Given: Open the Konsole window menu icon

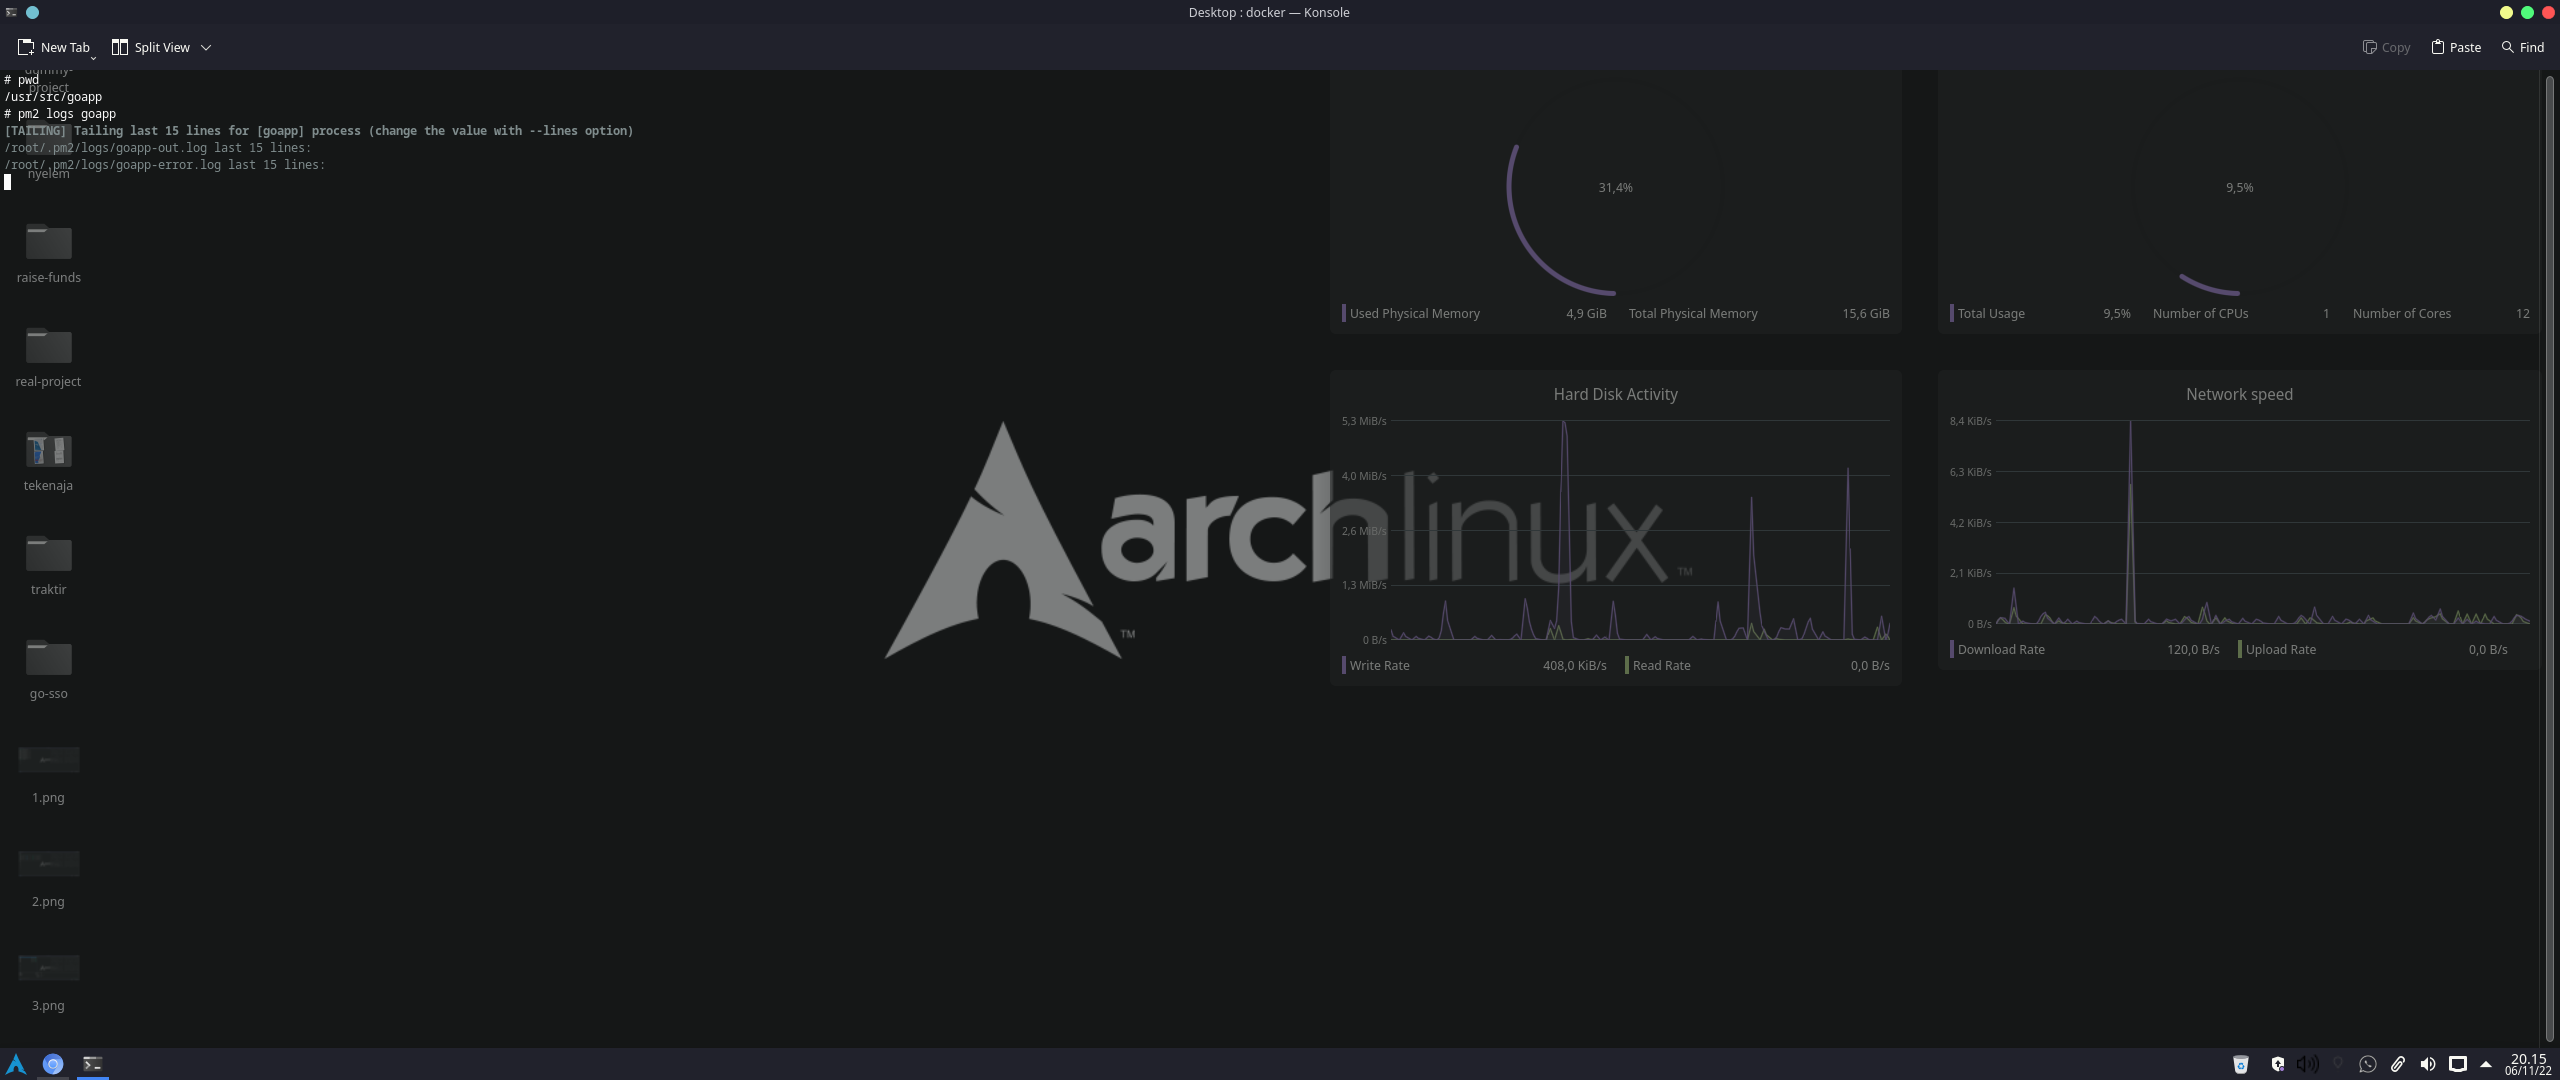Looking at the screenshot, I should (x=11, y=12).
